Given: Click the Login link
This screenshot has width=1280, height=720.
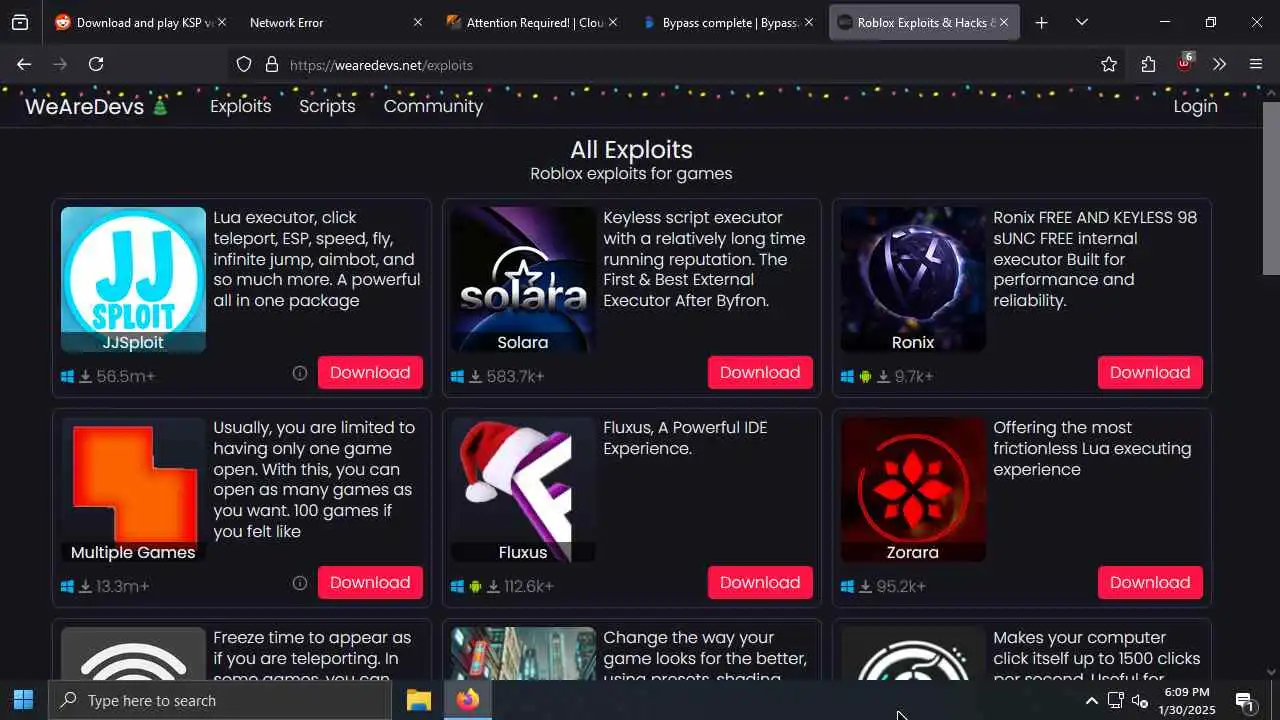Looking at the screenshot, I should click(1195, 106).
